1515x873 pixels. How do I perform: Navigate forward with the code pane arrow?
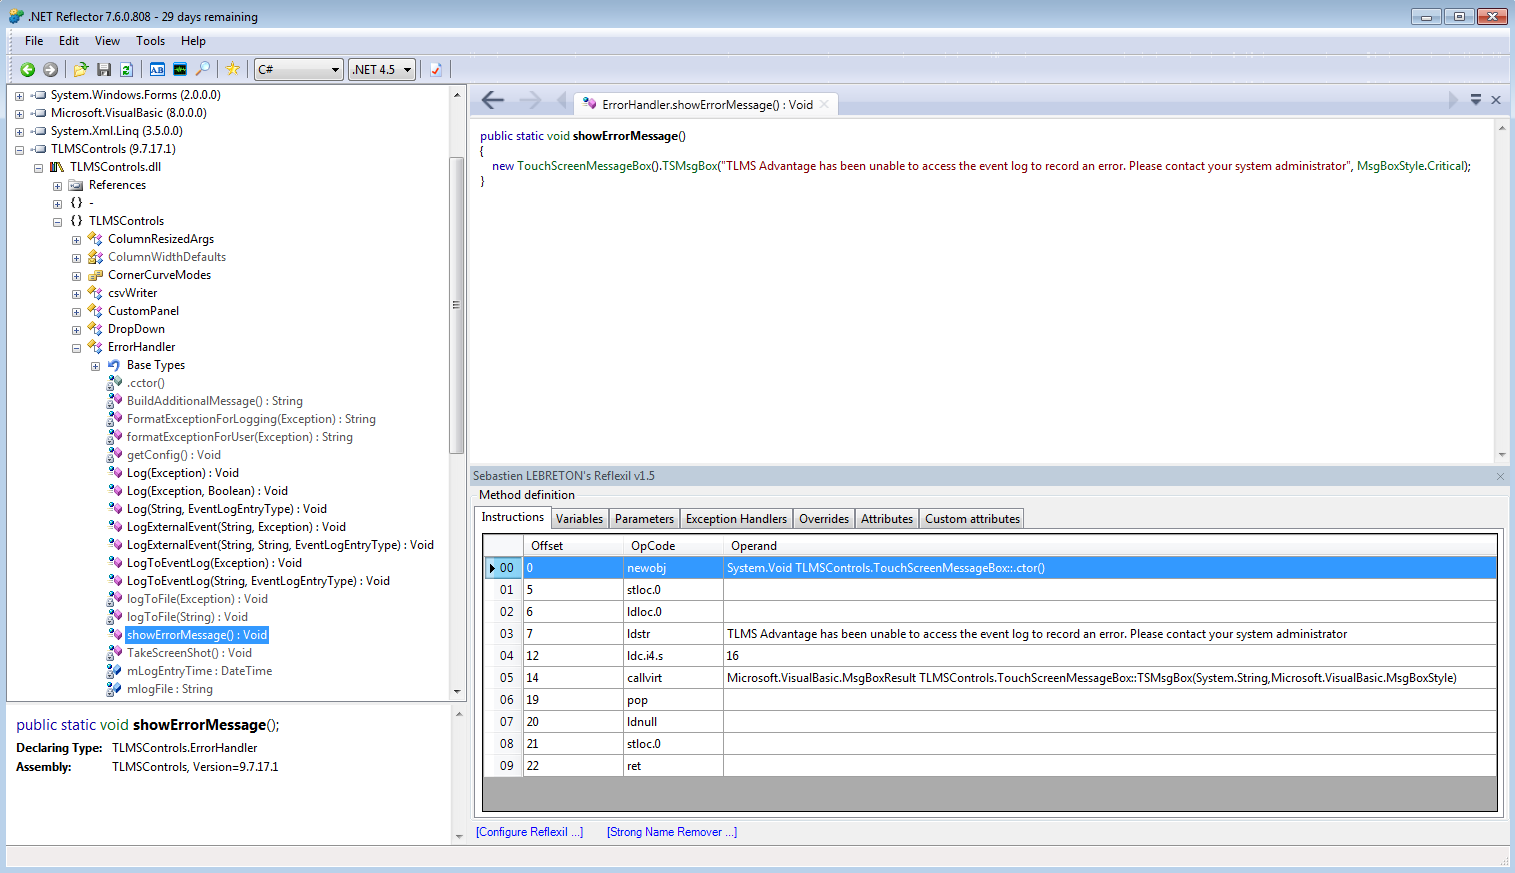[x=530, y=100]
